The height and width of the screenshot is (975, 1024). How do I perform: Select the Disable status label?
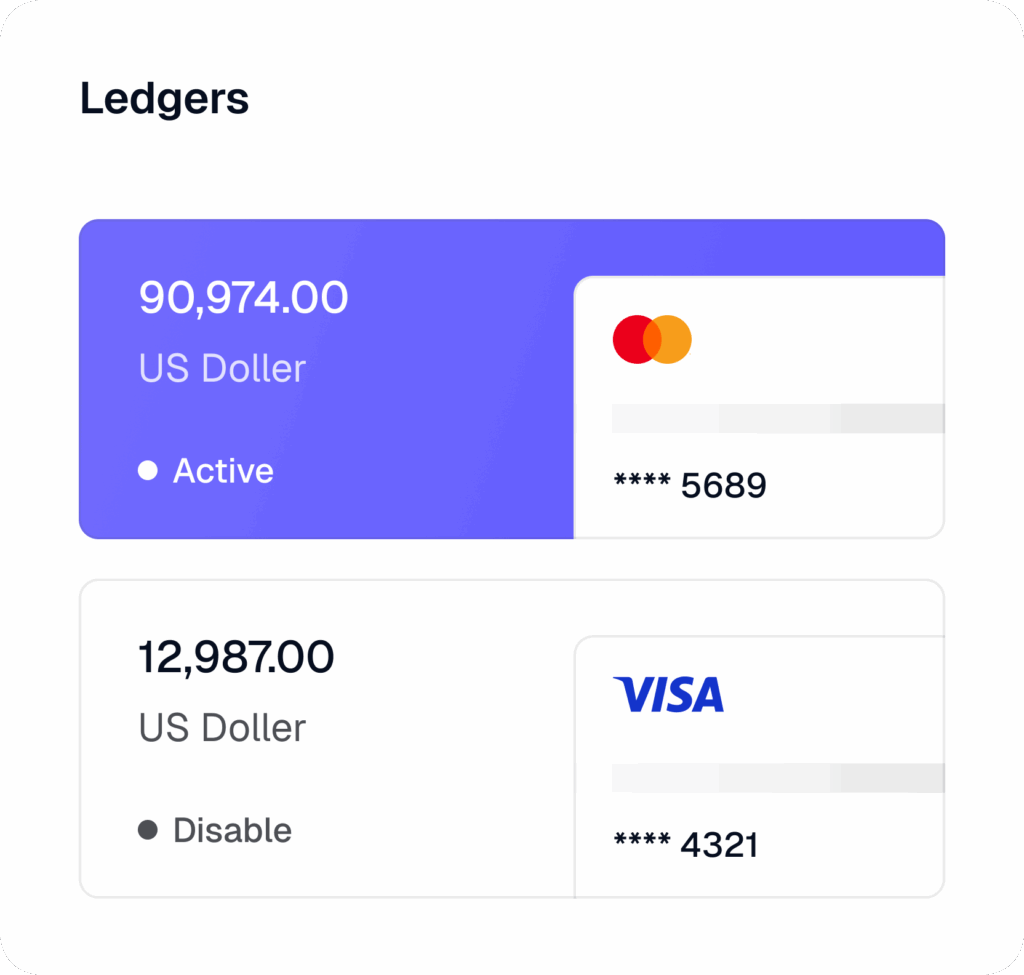[232, 830]
